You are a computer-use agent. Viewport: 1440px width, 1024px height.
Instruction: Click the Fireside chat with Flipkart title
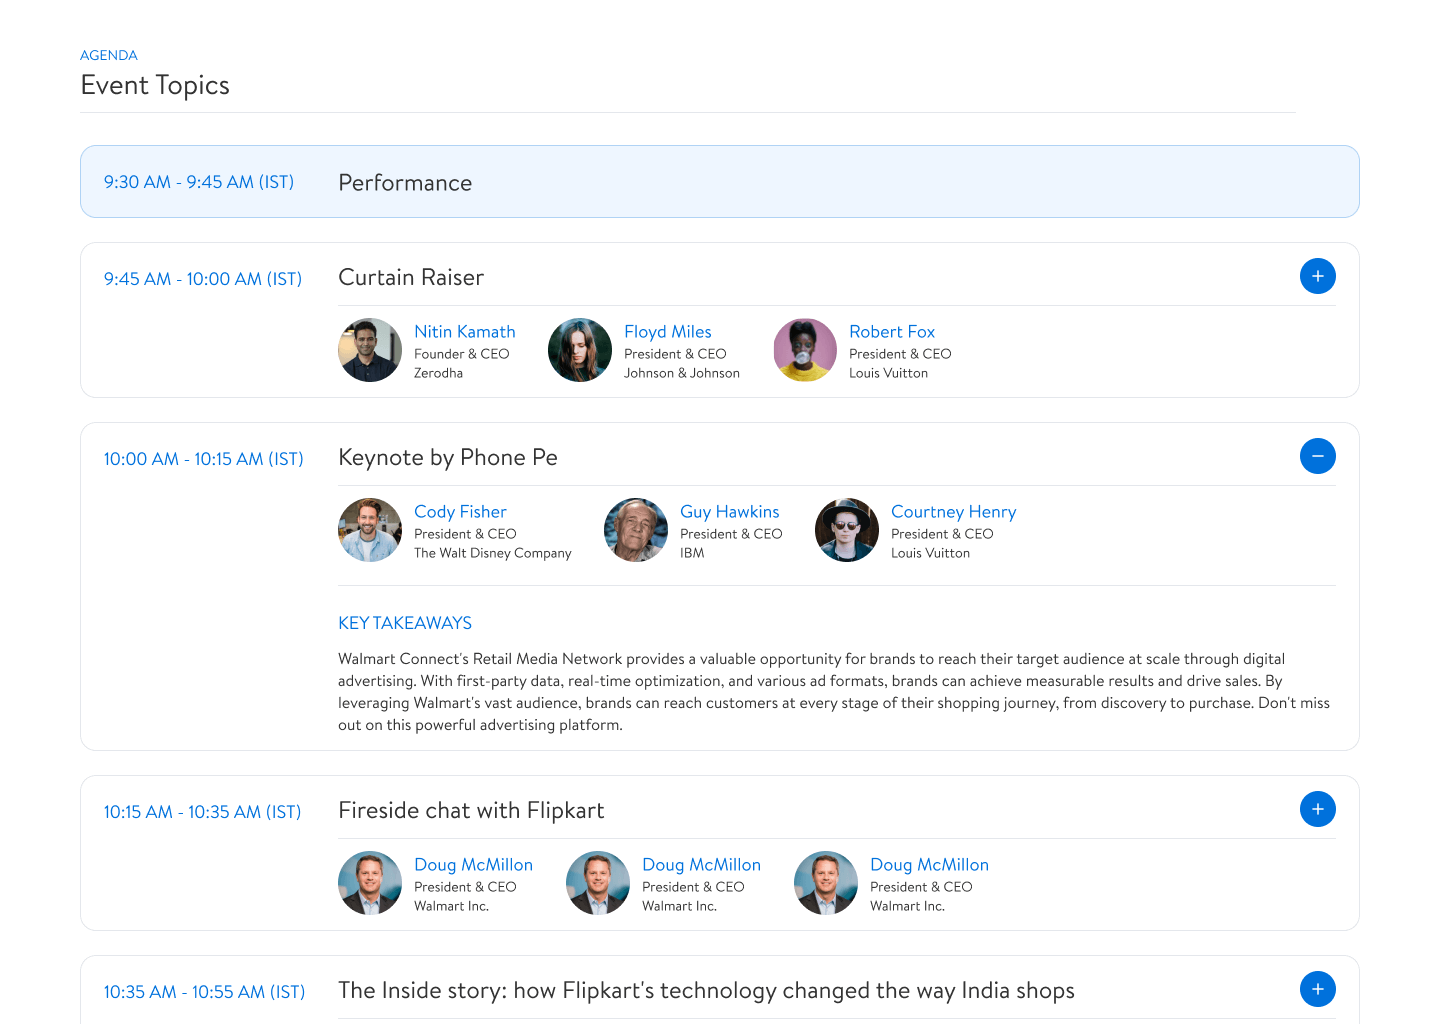click(x=471, y=810)
